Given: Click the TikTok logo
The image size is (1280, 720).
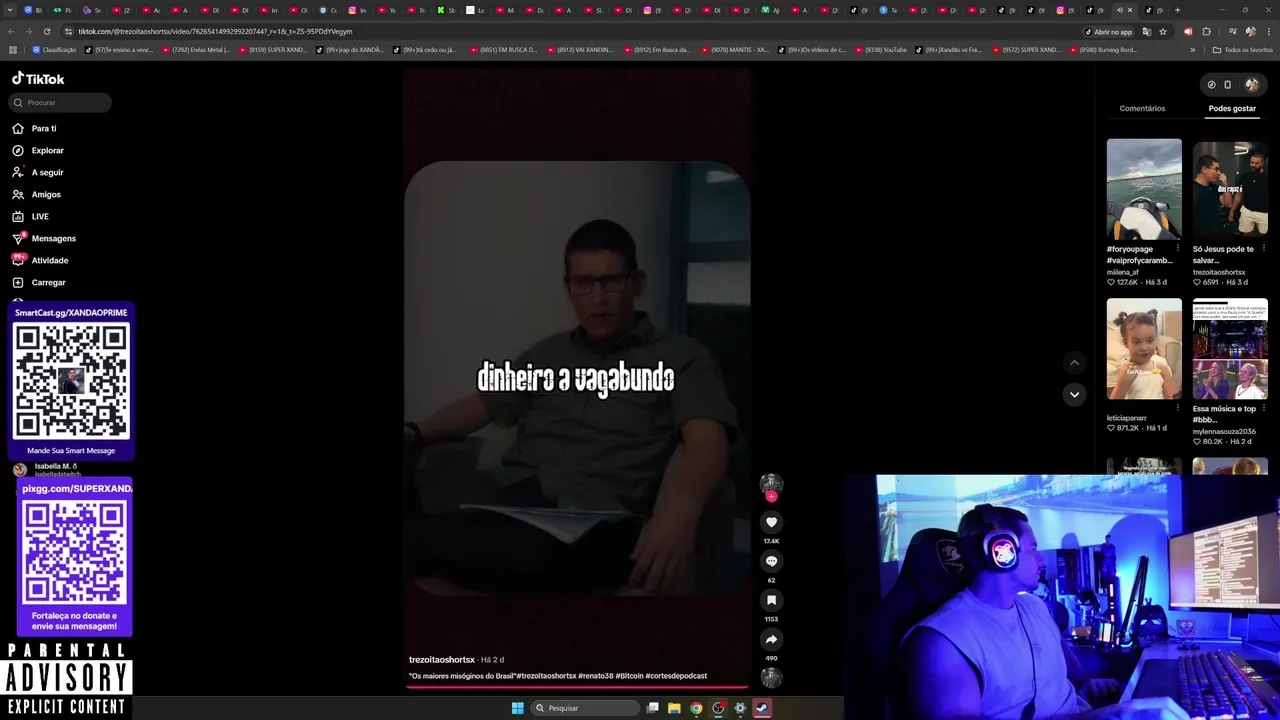Looking at the screenshot, I should [38, 78].
